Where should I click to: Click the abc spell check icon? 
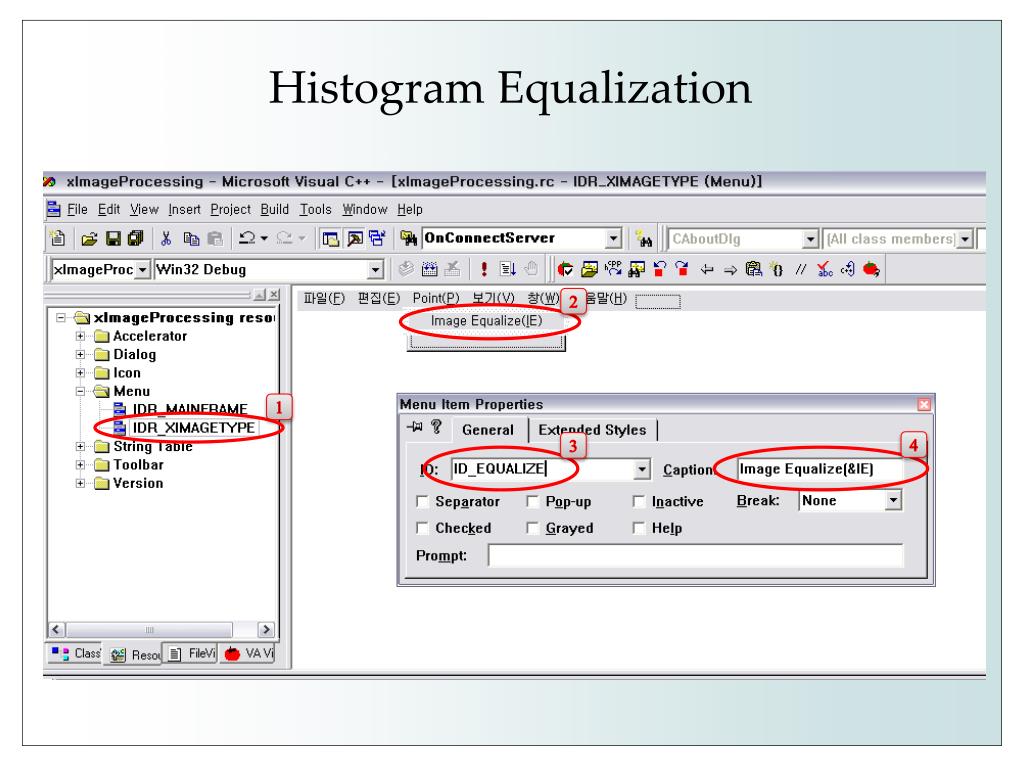point(825,269)
